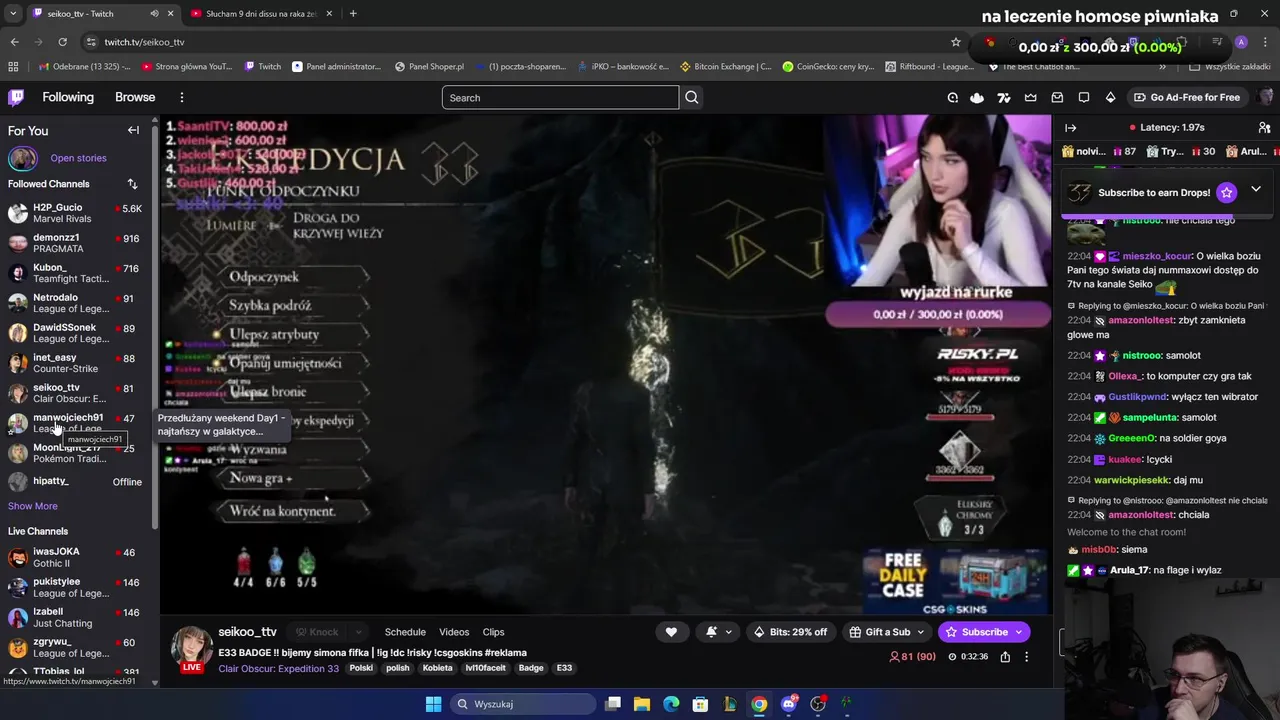The image size is (1280, 720).
Task: Click the Bits 29% off button
Action: pos(790,632)
